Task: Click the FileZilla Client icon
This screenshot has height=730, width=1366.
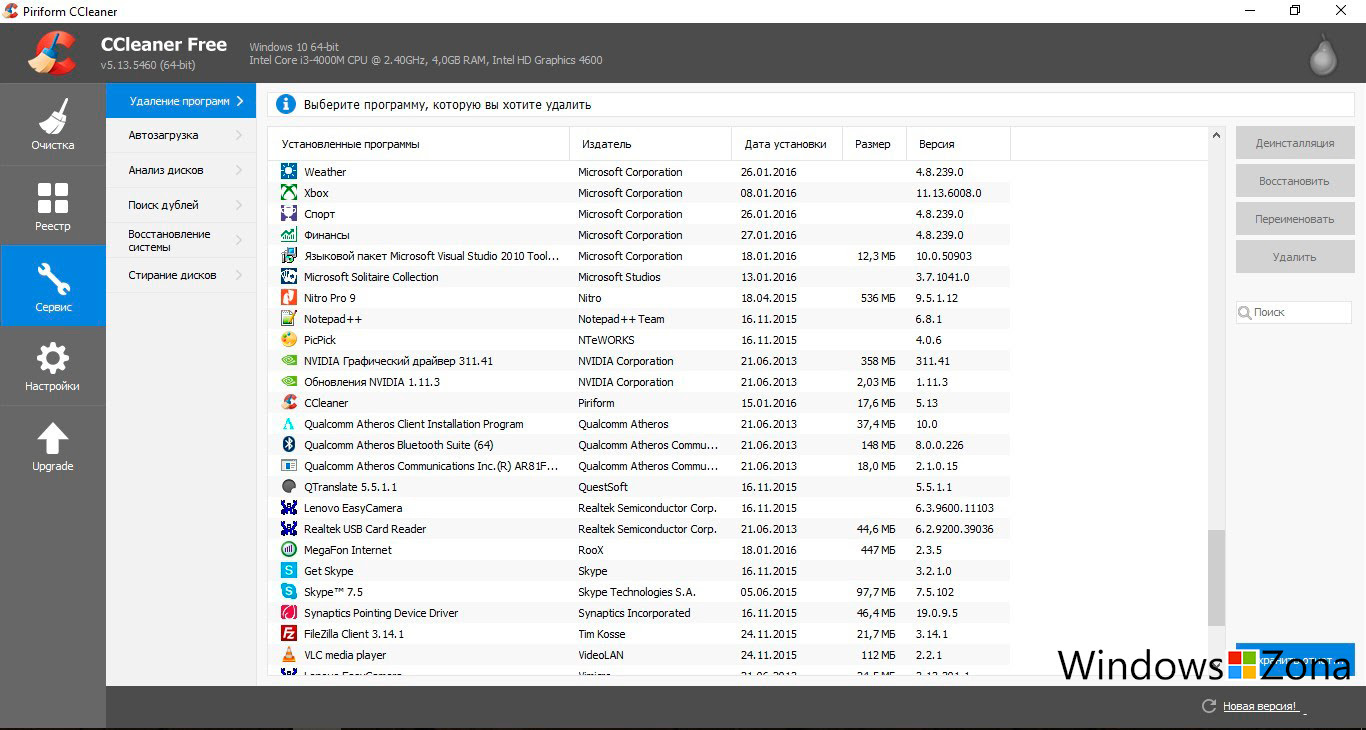Action: click(289, 633)
